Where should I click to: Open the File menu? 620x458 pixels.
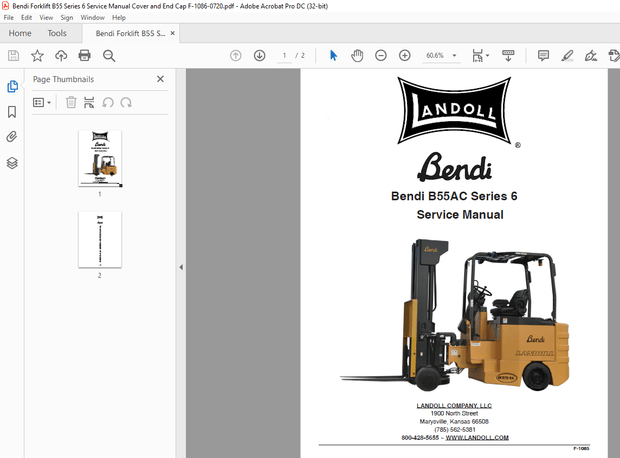point(9,18)
